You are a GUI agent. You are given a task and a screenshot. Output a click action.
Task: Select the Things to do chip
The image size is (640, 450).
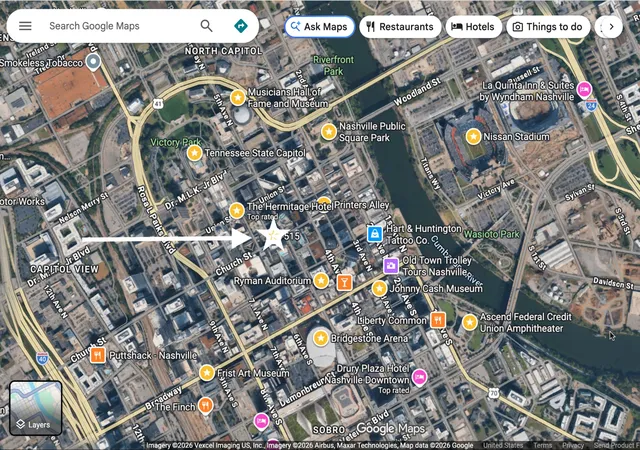(x=548, y=27)
